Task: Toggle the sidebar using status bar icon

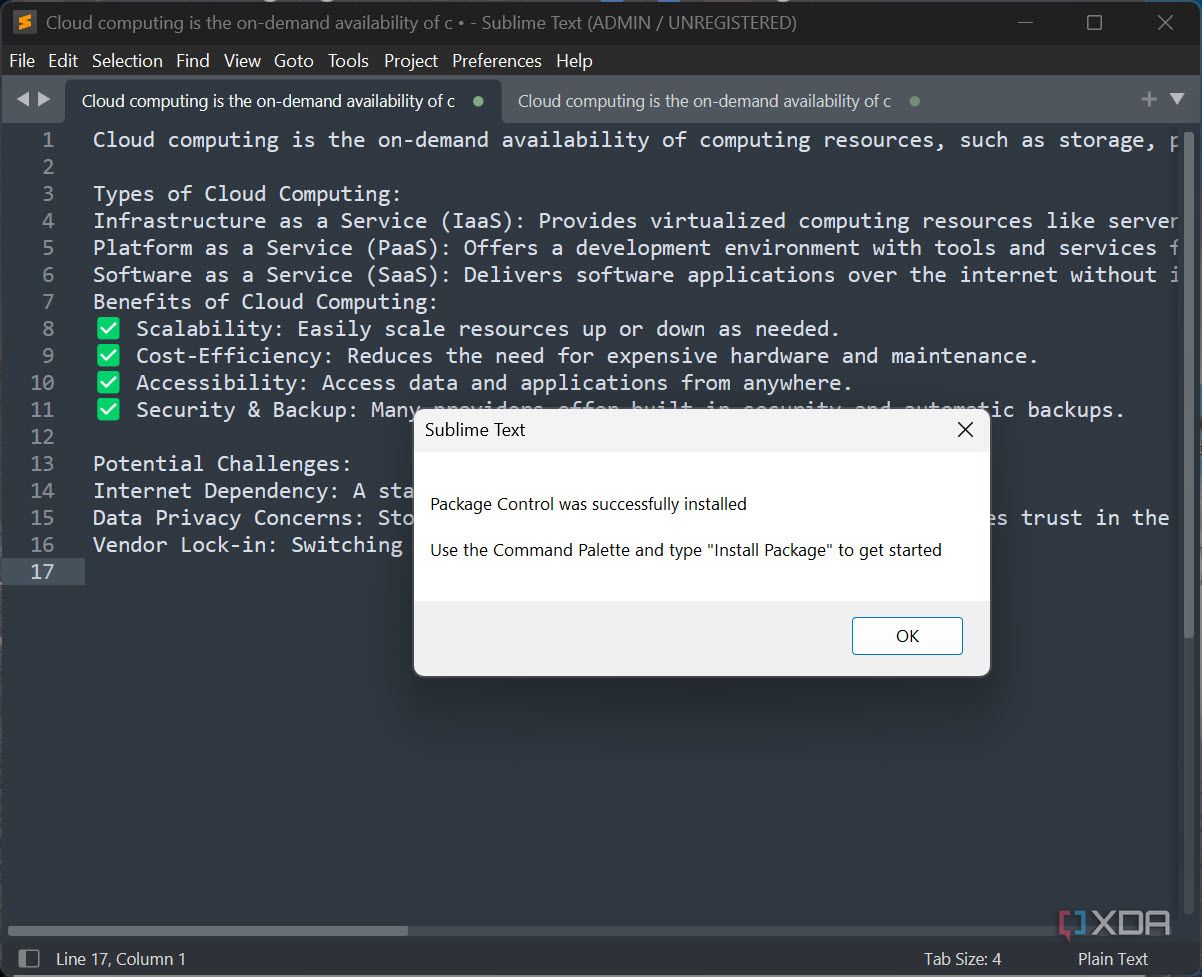Action: click(x=29, y=958)
